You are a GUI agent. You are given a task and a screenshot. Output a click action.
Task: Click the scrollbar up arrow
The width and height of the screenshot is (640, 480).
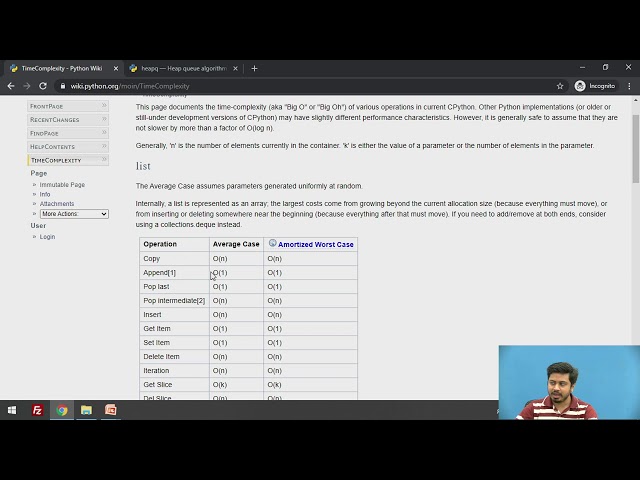[x=636, y=100]
